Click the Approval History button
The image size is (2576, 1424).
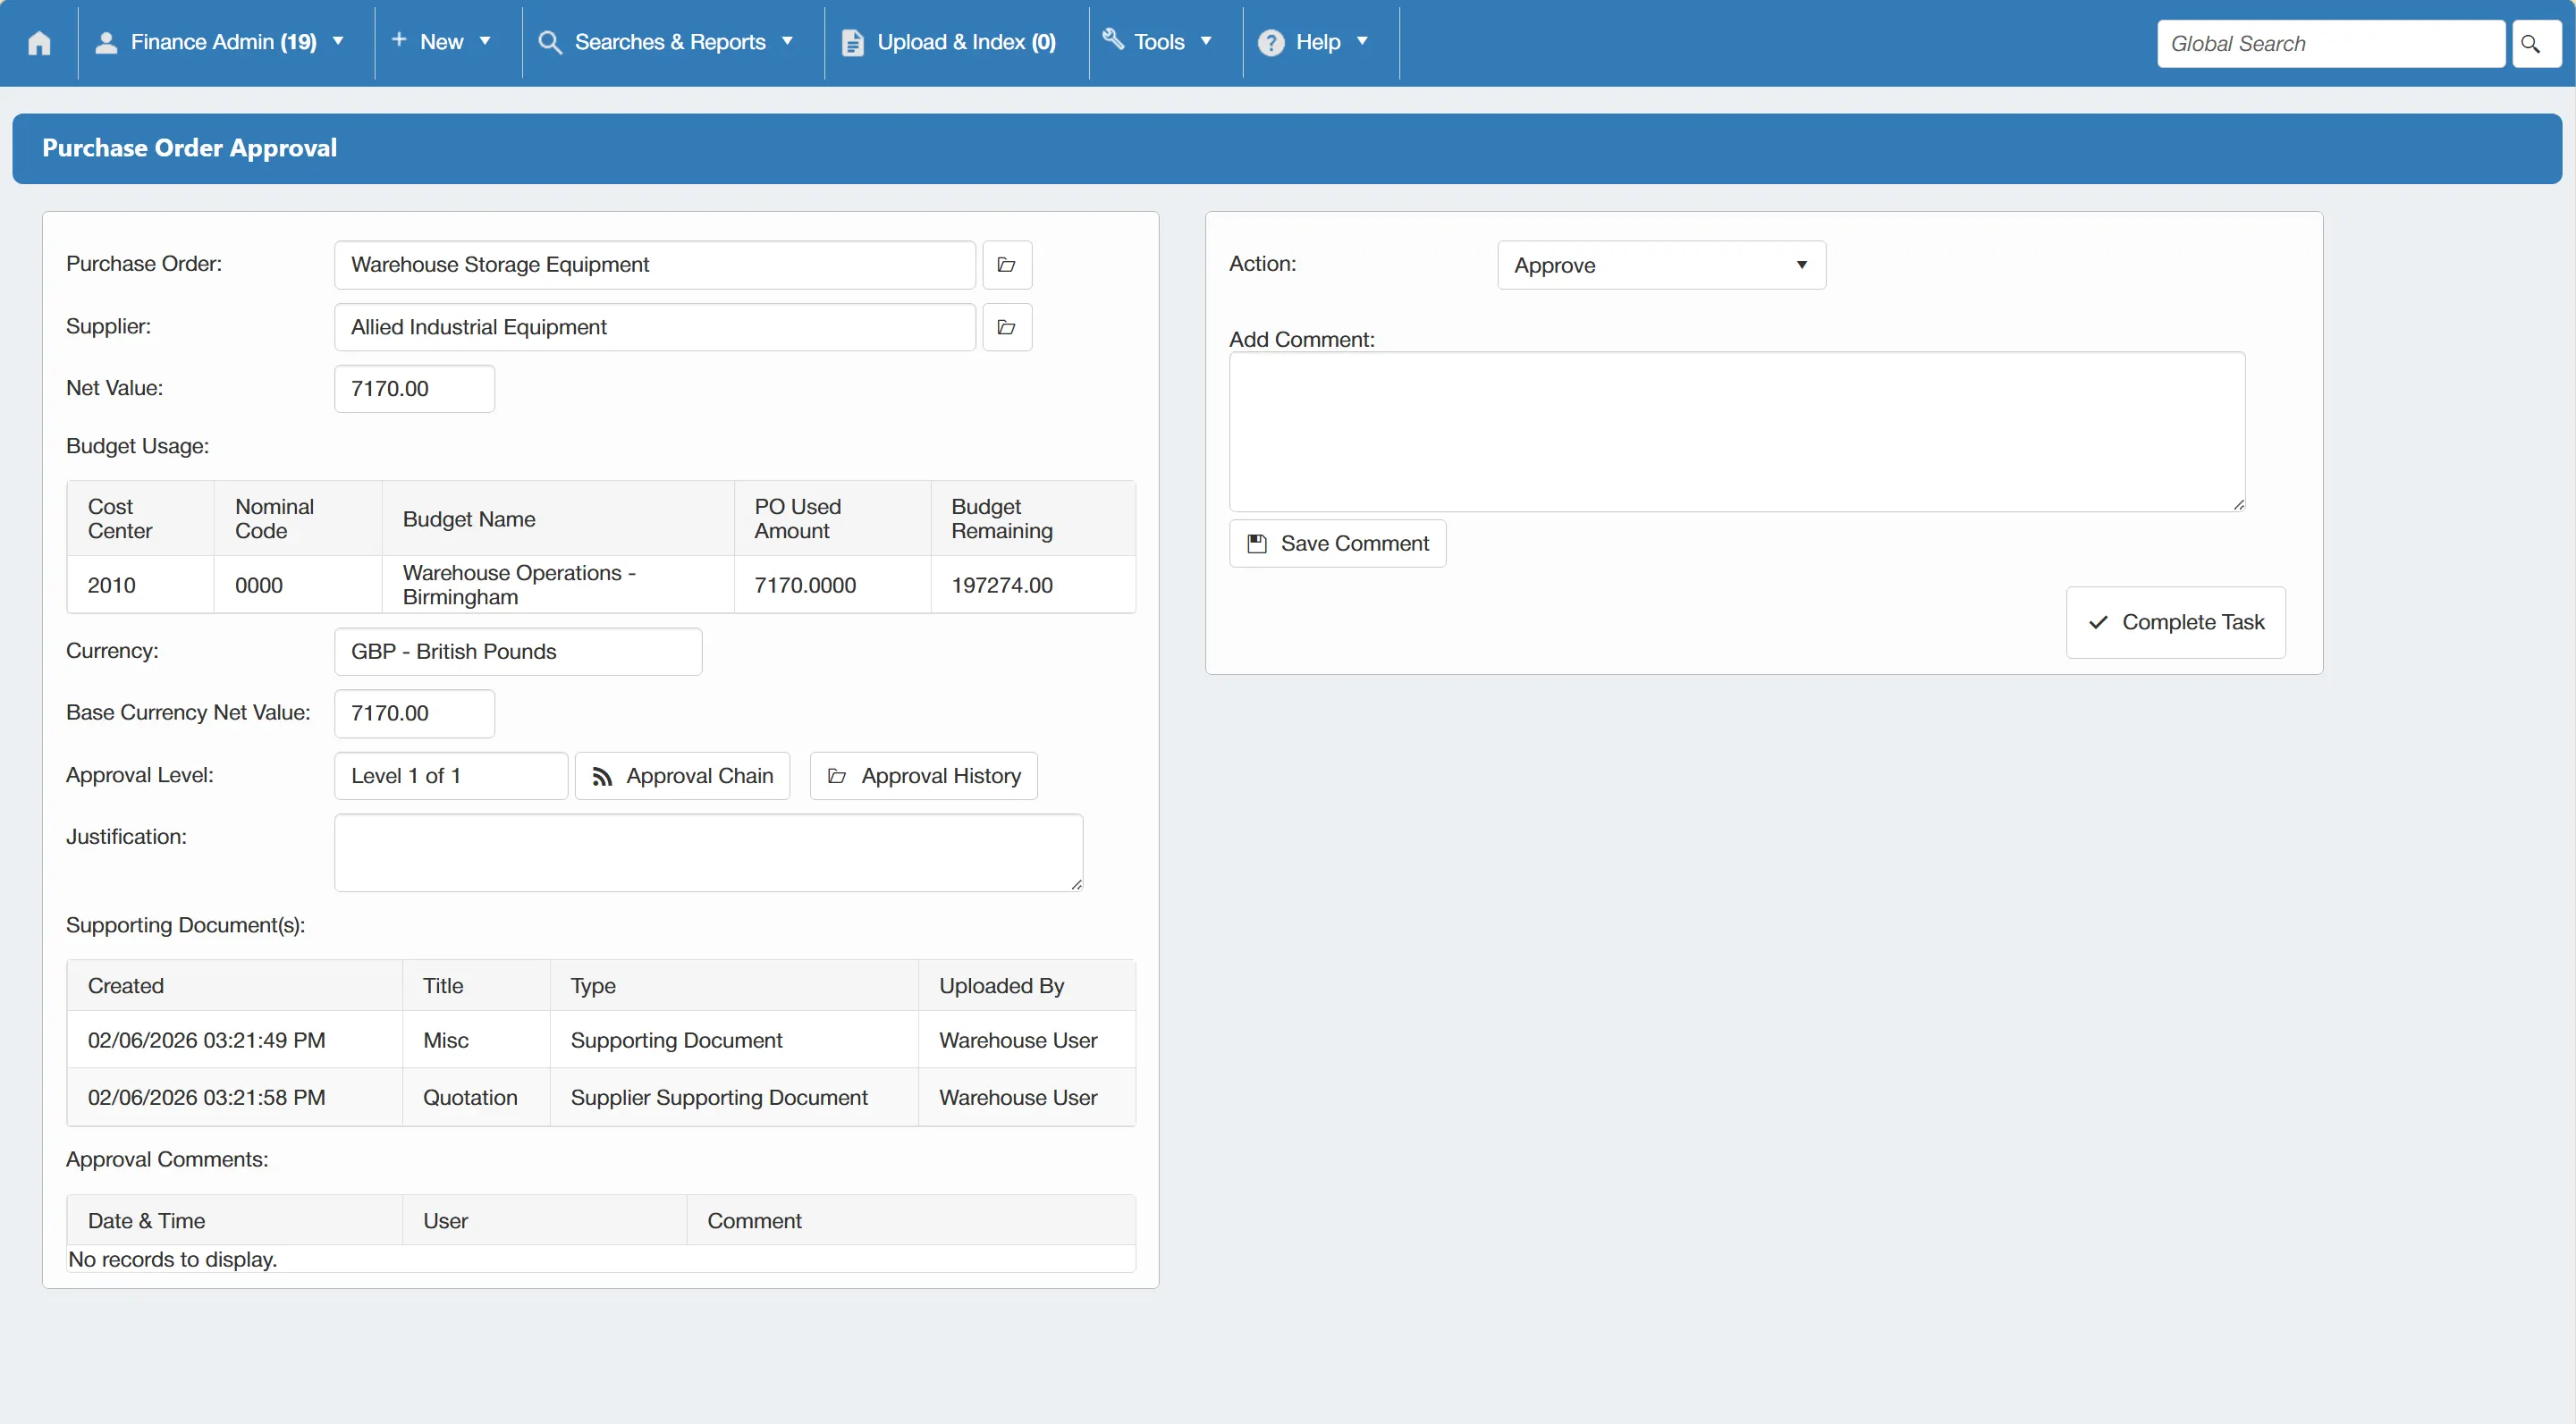click(x=923, y=776)
